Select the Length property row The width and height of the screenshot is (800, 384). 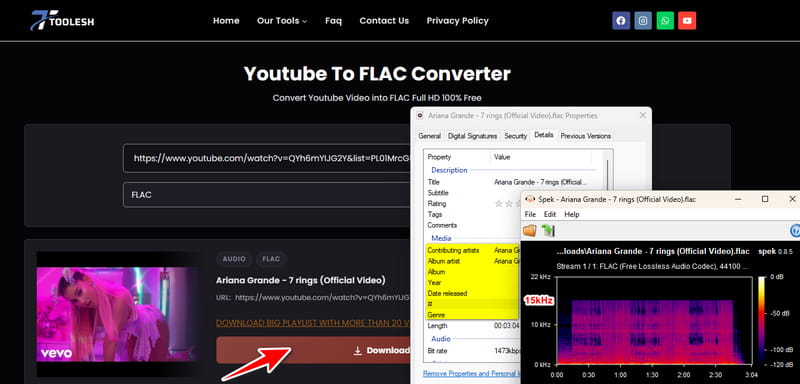pyautogui.click(x=472, y=325)
